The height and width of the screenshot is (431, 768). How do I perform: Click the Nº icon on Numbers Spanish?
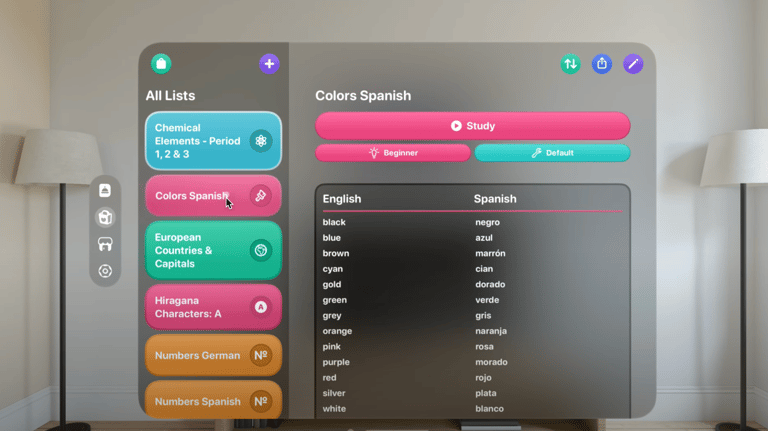tap(261, 401)
